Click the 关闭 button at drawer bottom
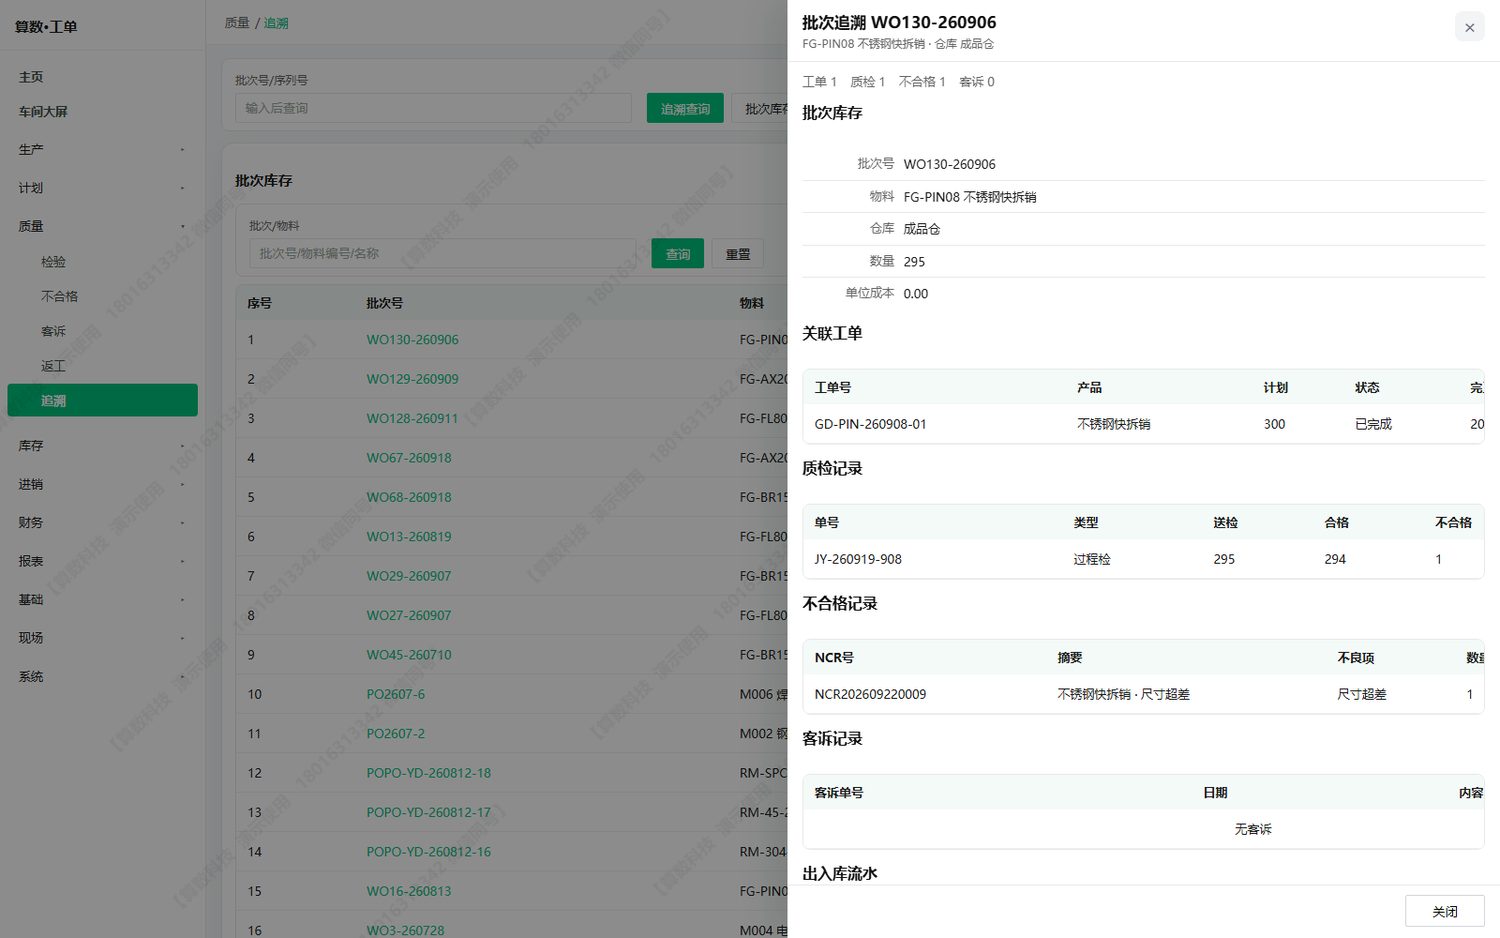 coord(1444,912)
